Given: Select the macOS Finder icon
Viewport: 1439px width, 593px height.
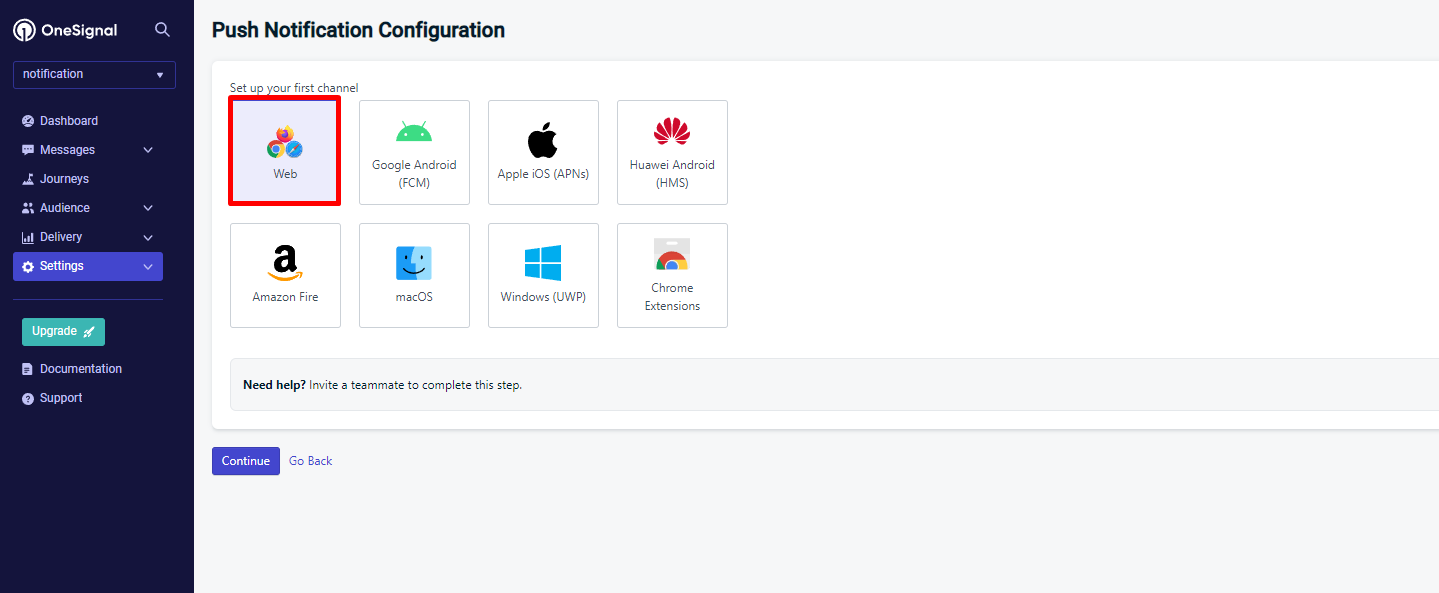Looking at the screenshot, I should pos(414,263).
